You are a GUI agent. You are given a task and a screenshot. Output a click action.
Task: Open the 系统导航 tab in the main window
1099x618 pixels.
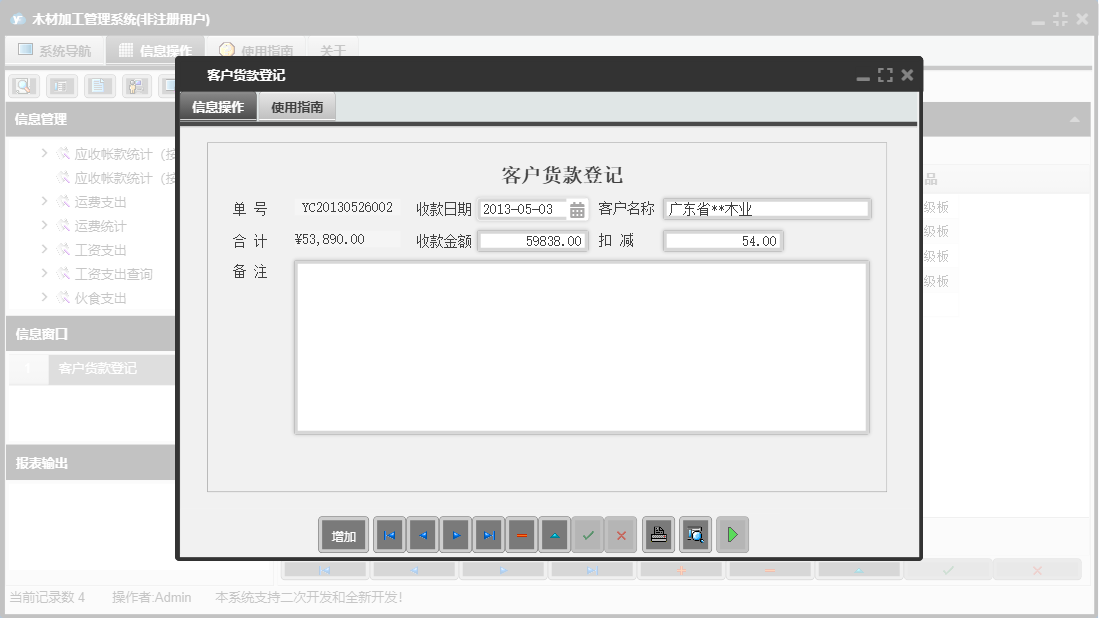tap(55, 50)
